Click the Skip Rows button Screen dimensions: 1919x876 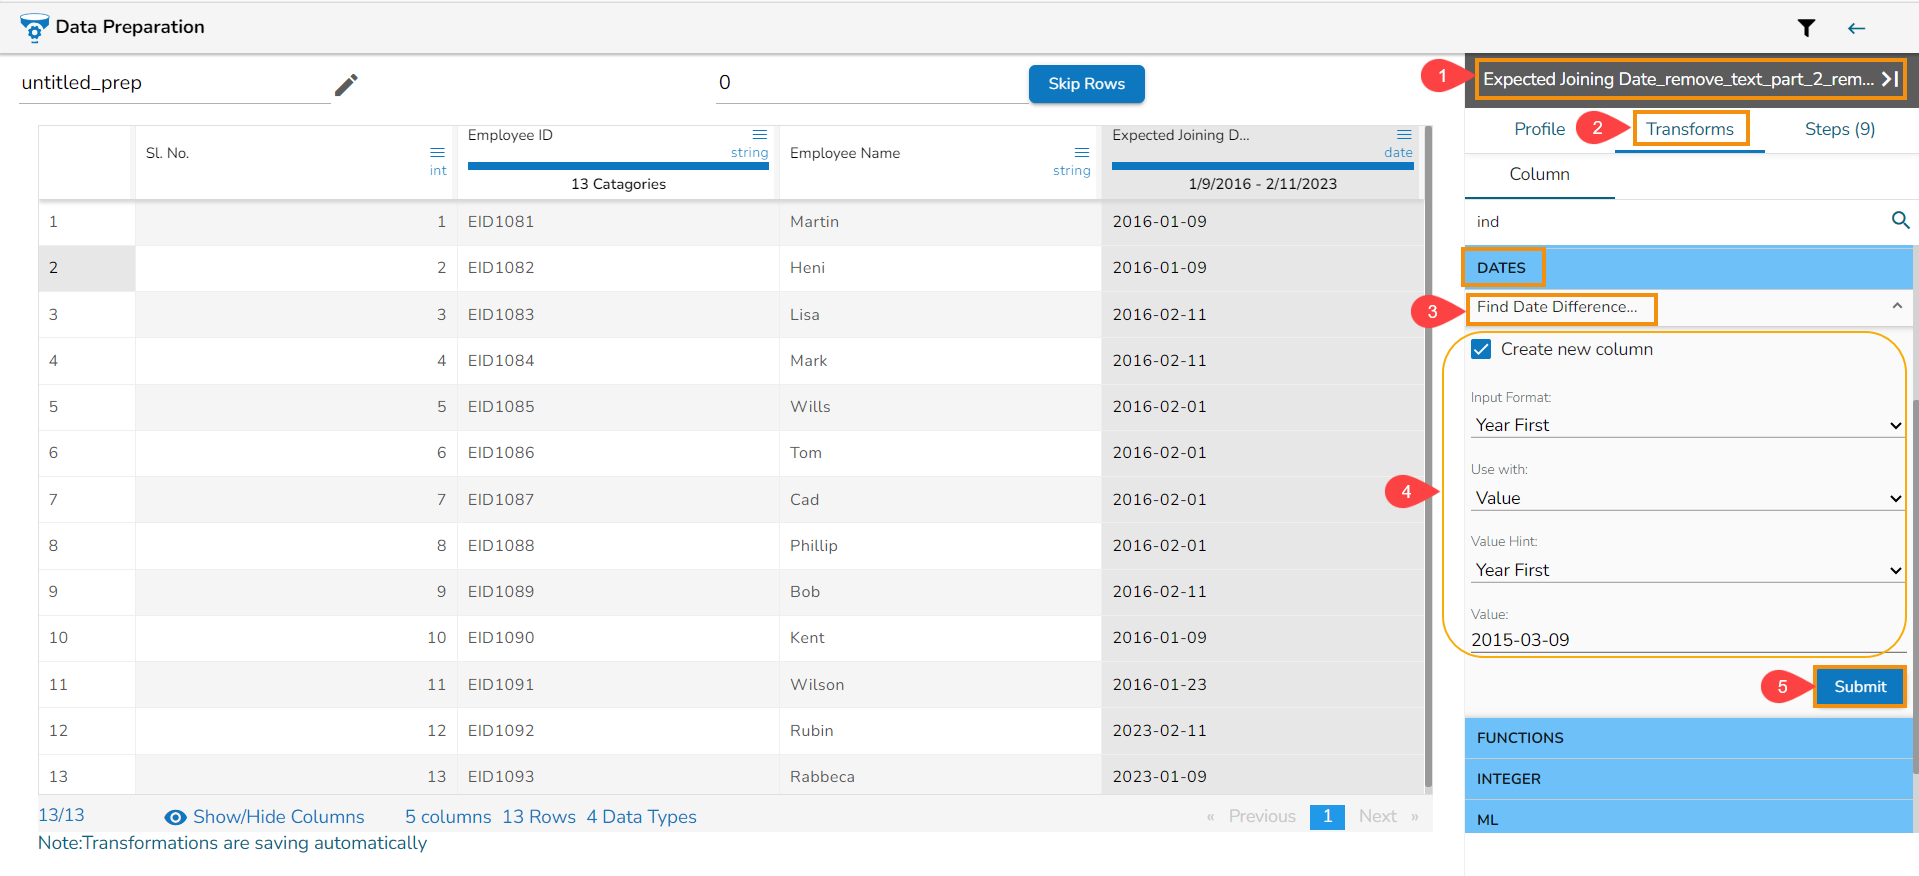point(1086,84)
